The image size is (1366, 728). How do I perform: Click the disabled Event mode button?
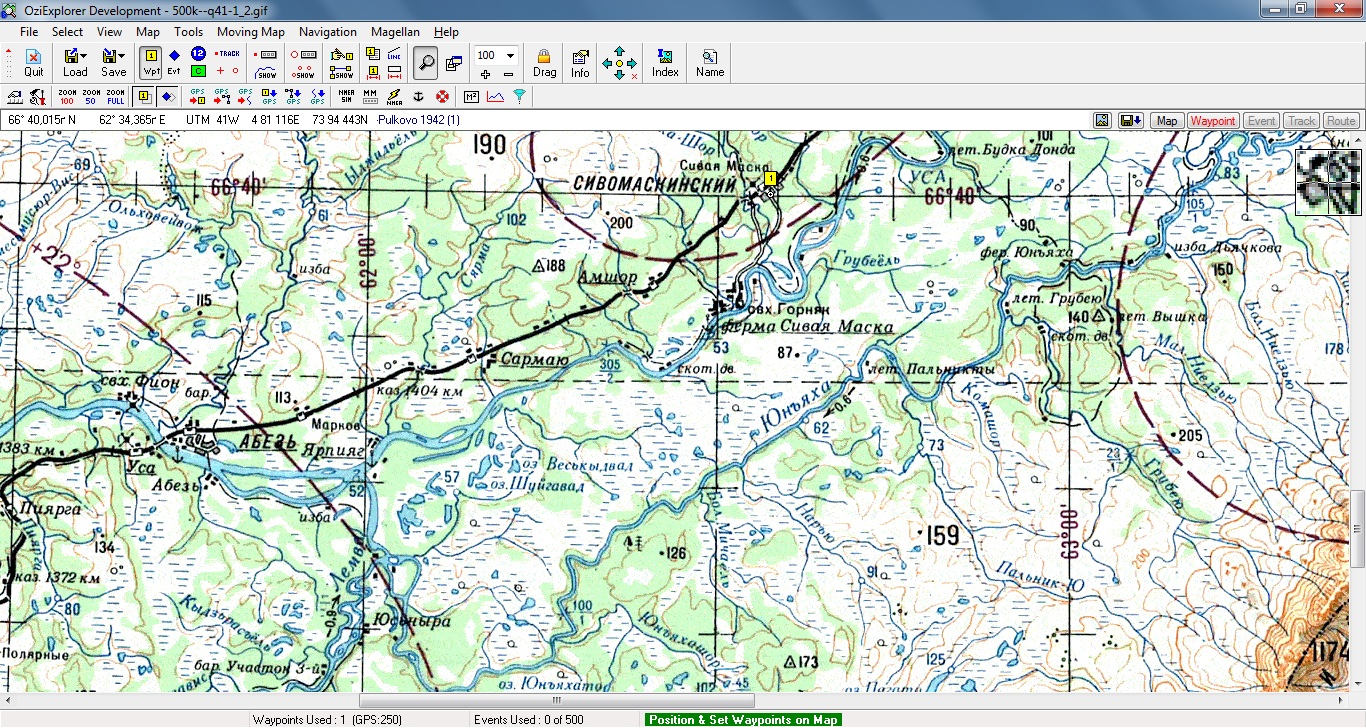coord(1262,121)
